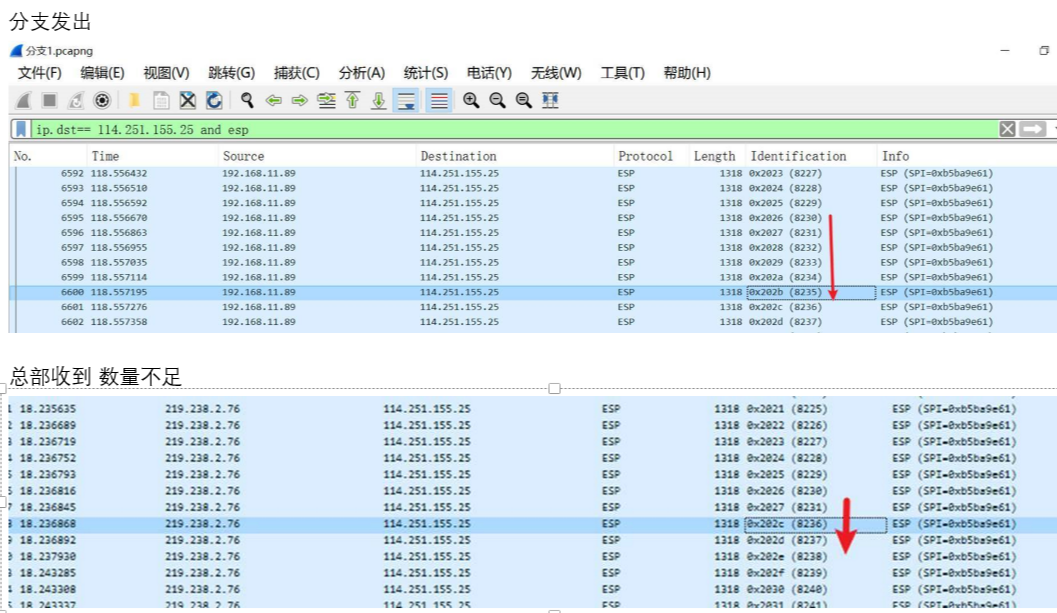Open Find Packet with the magnifier icon
This screenshot has width=1057, height=613.
[x=247, y=100]
